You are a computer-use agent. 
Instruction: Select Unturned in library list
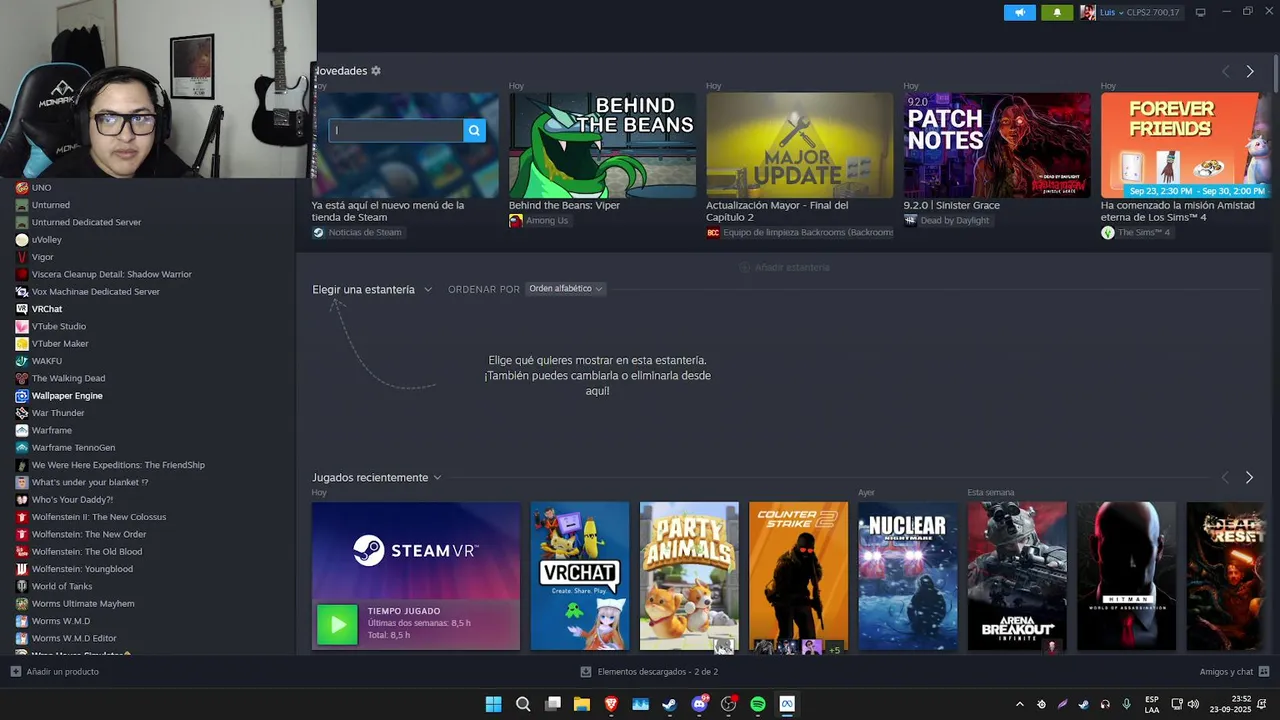click(x=50, y=205)
